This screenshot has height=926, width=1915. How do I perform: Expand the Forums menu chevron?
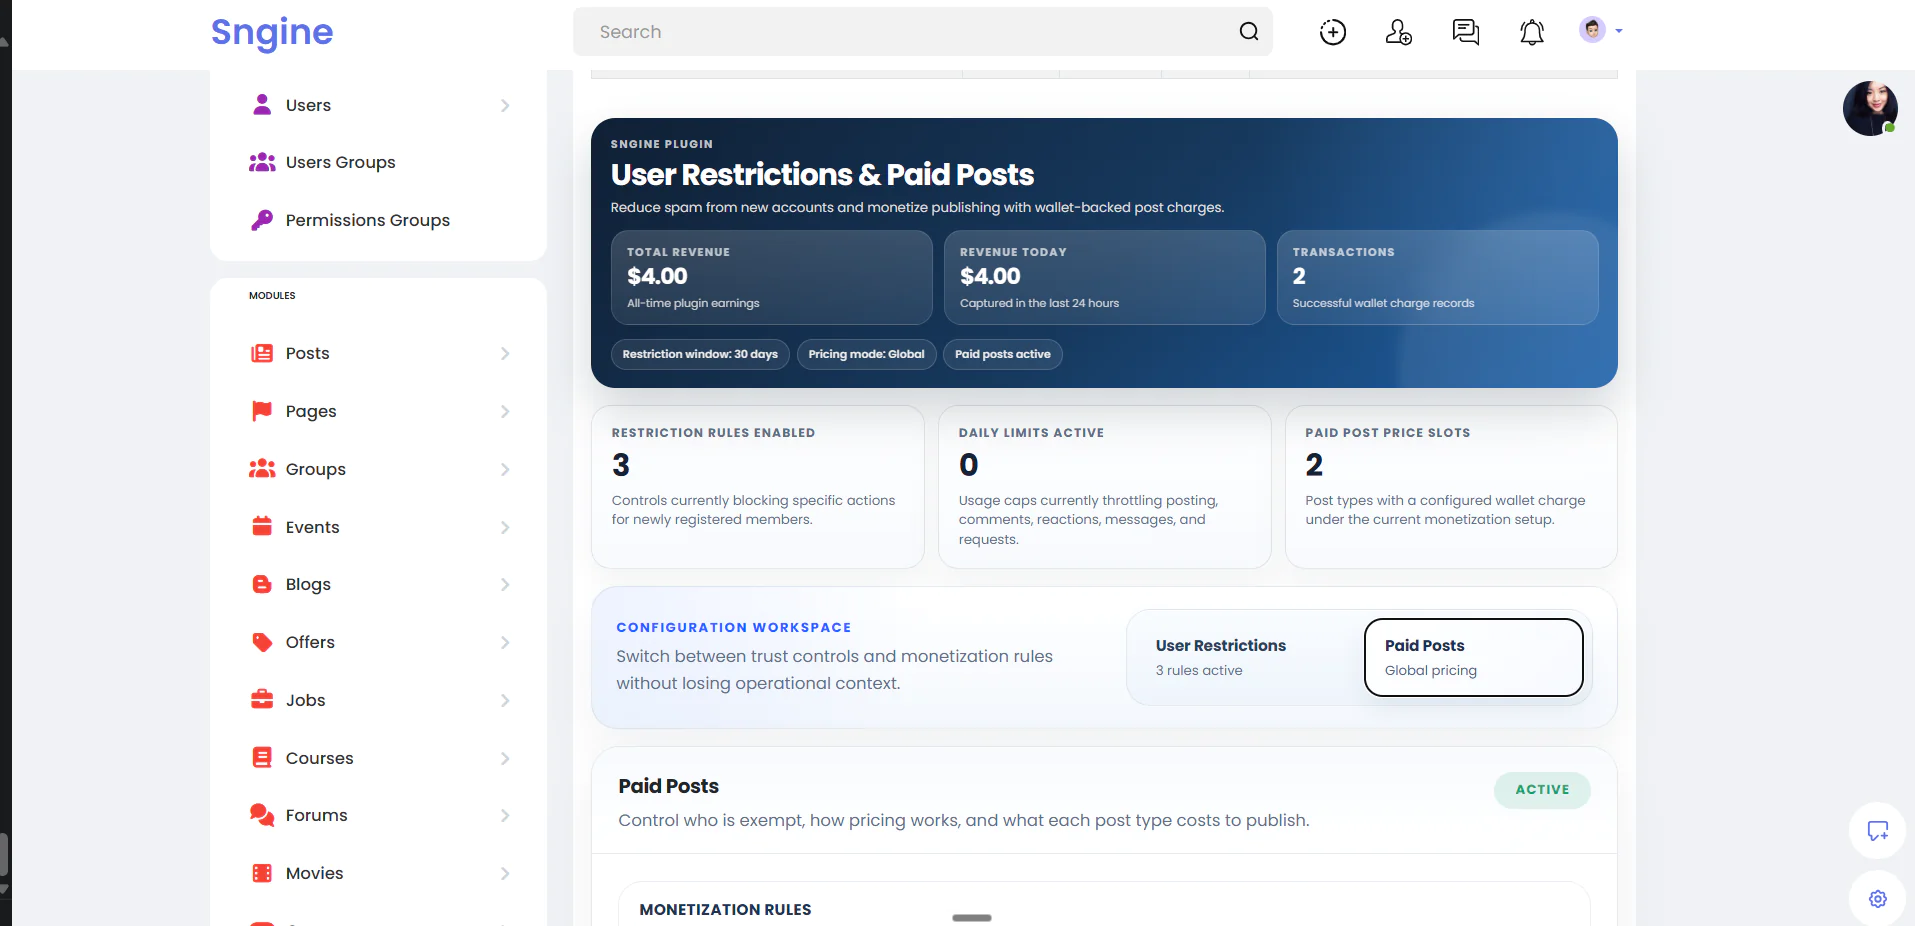tap(505, 815)
